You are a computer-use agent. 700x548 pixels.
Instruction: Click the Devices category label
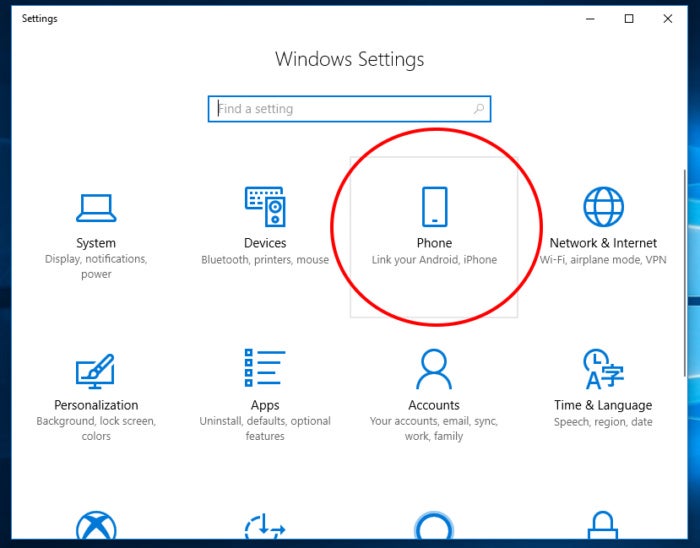click(x=265, y=243)
